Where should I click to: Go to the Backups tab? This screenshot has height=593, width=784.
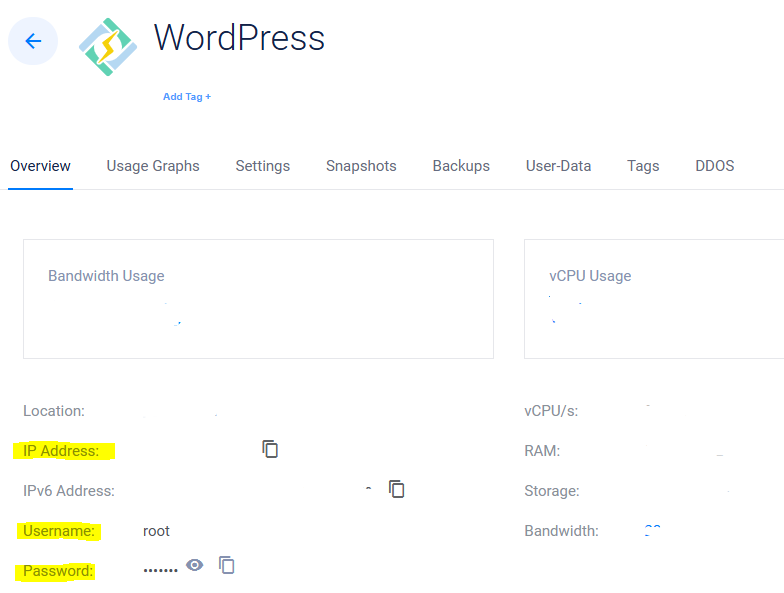461,166
